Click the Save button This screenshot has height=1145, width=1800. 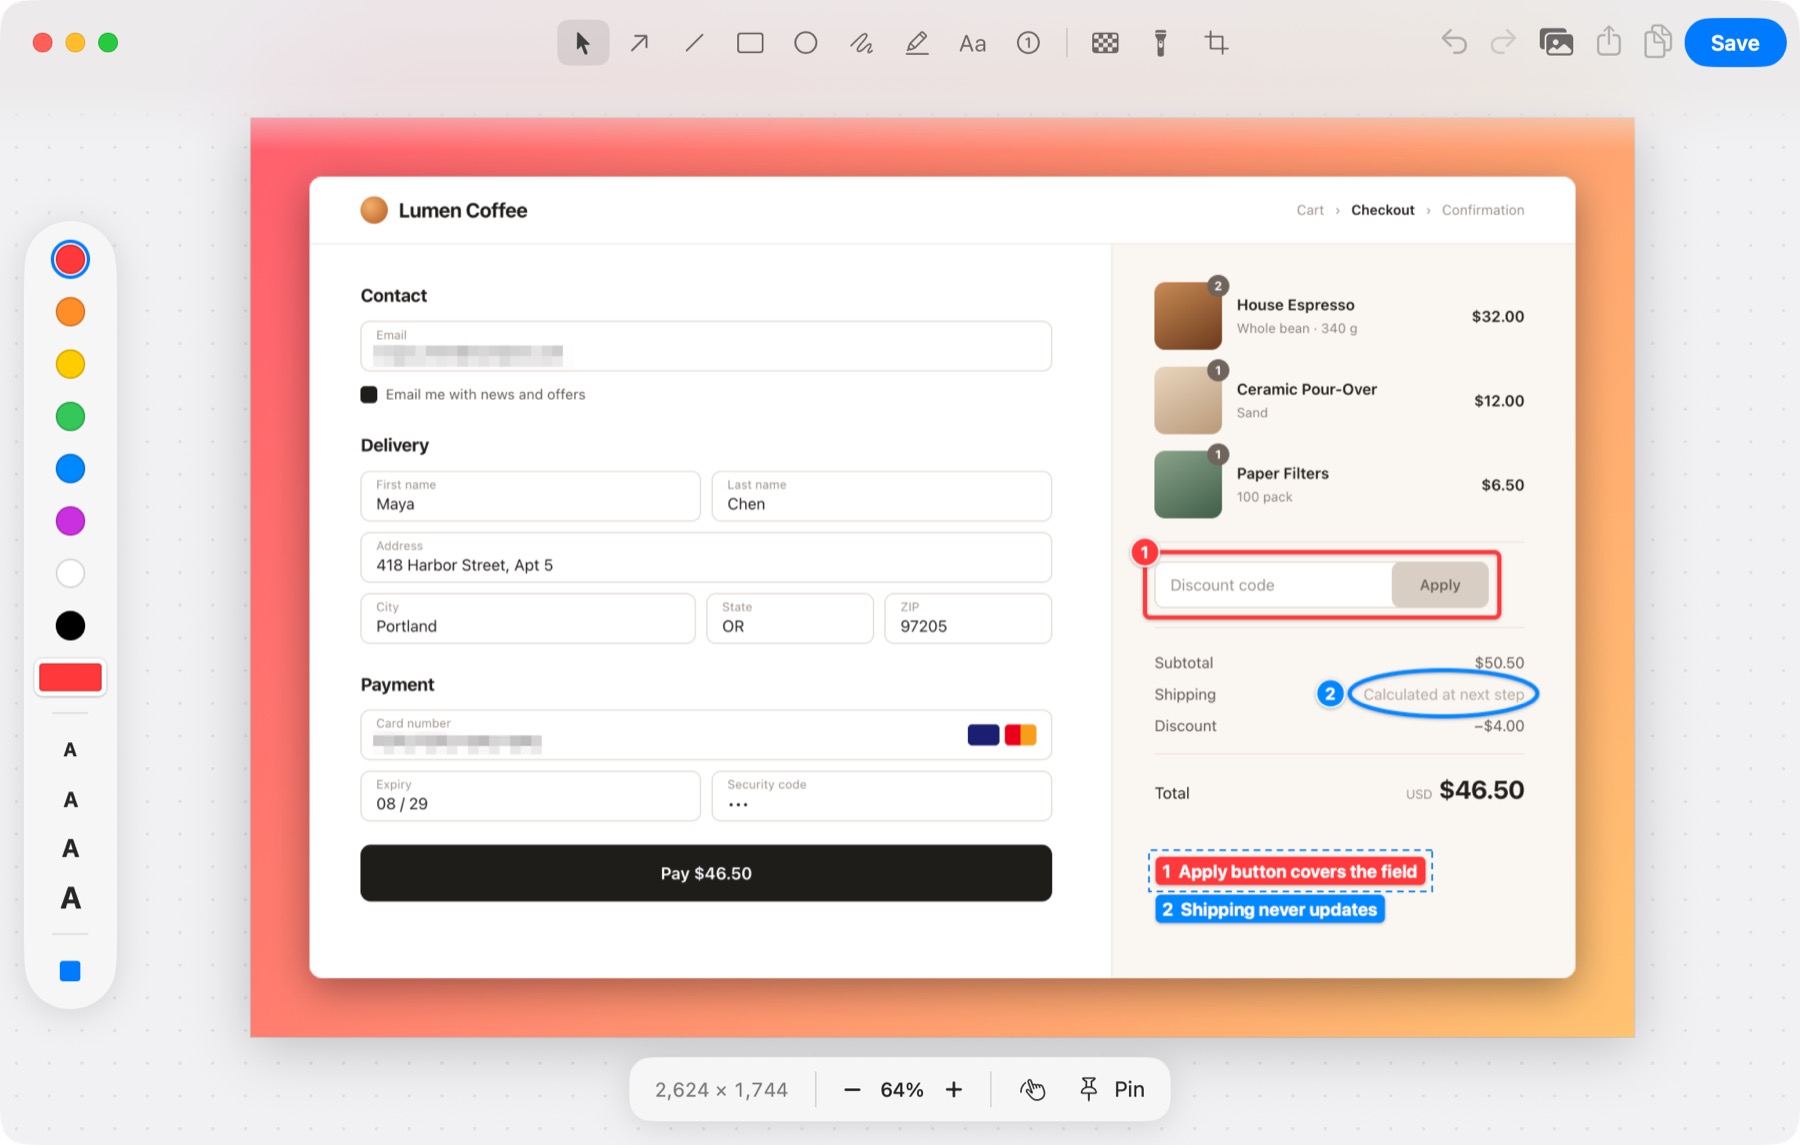click(1735, 43)
